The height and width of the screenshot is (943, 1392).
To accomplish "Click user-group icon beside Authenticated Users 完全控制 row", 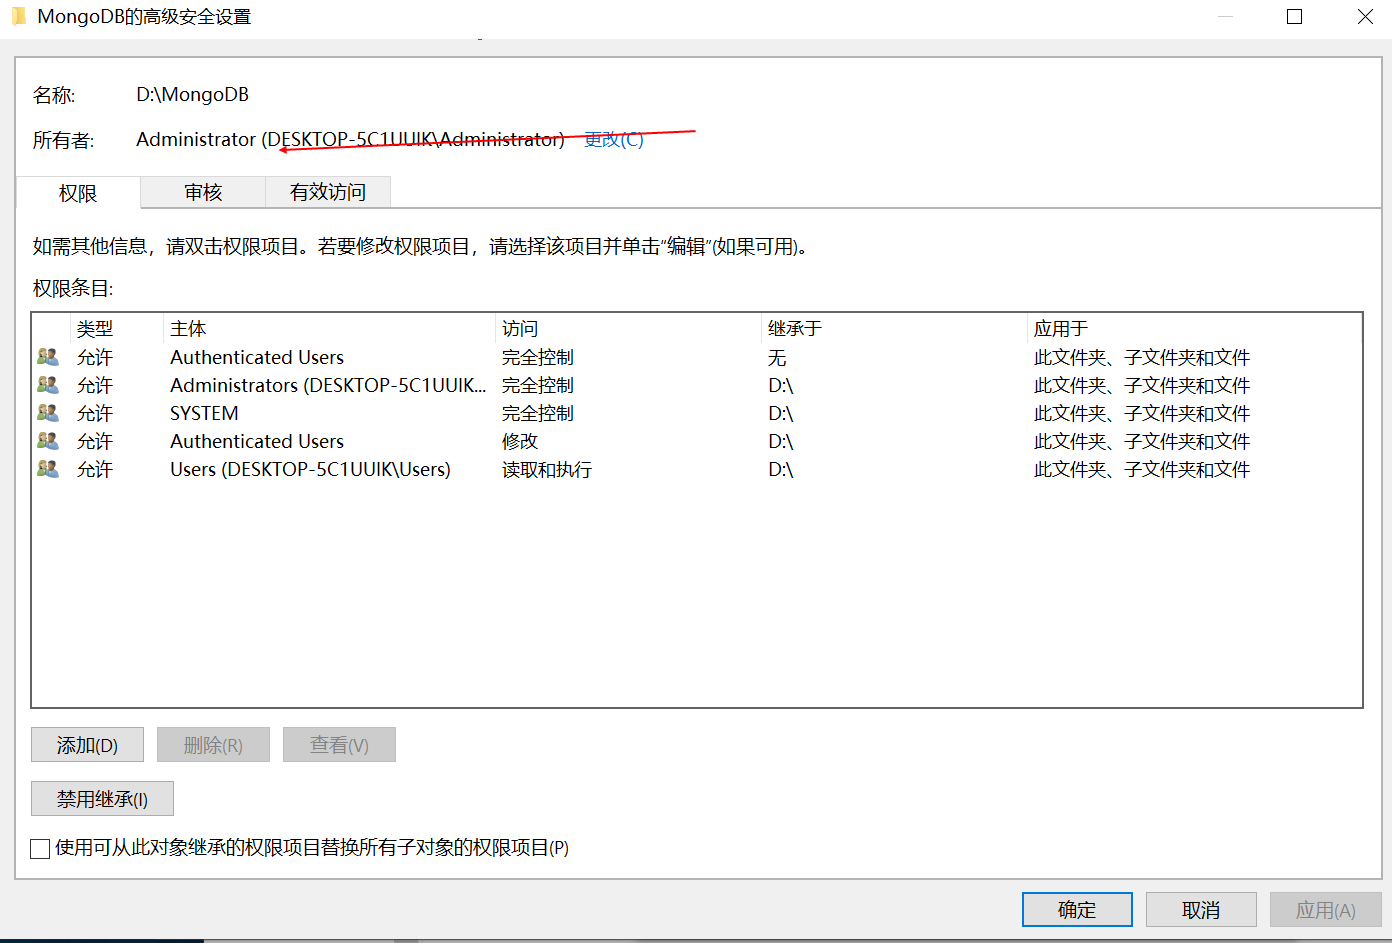I will point(47,357).
